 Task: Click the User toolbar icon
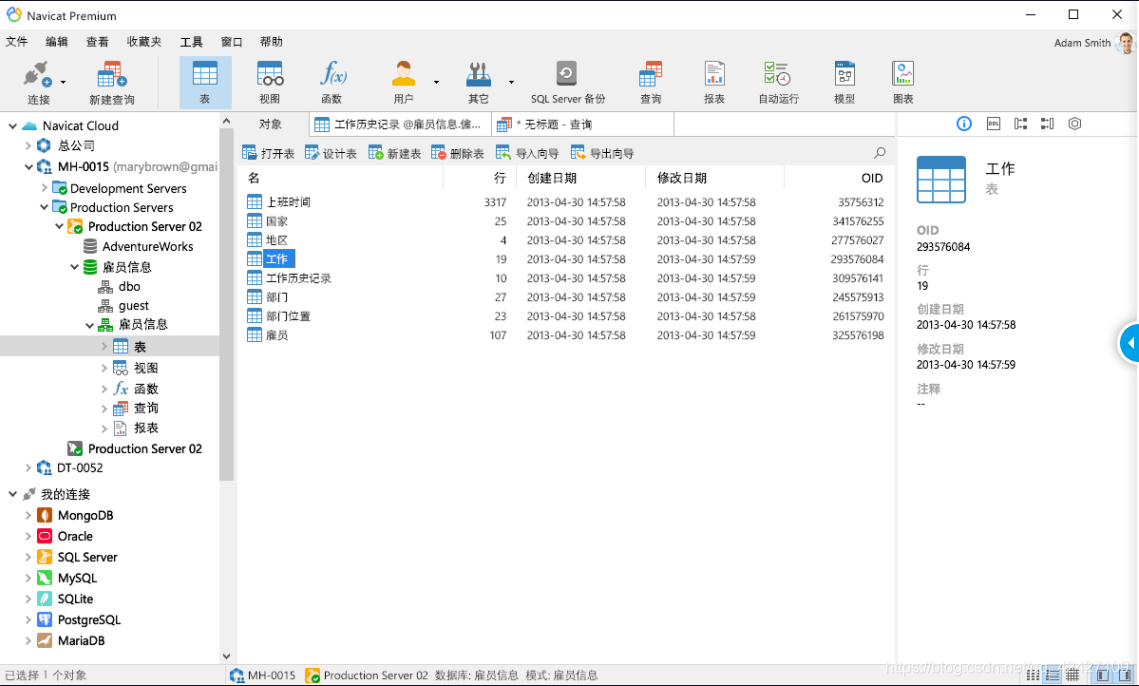[x=403, y=82]
